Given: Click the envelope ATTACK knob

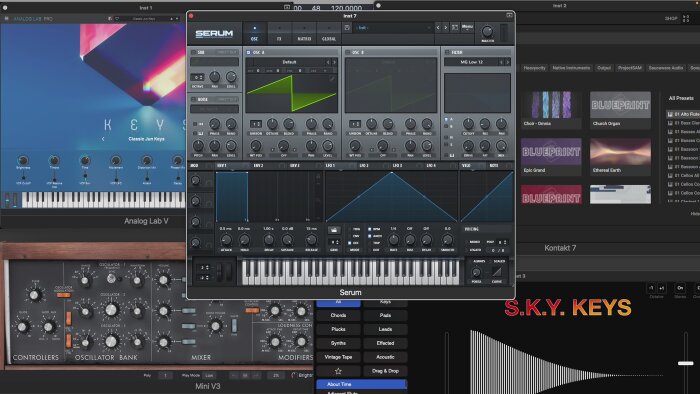Looking at the screenshot, I should pyautogui.click(x=226, y=240).
